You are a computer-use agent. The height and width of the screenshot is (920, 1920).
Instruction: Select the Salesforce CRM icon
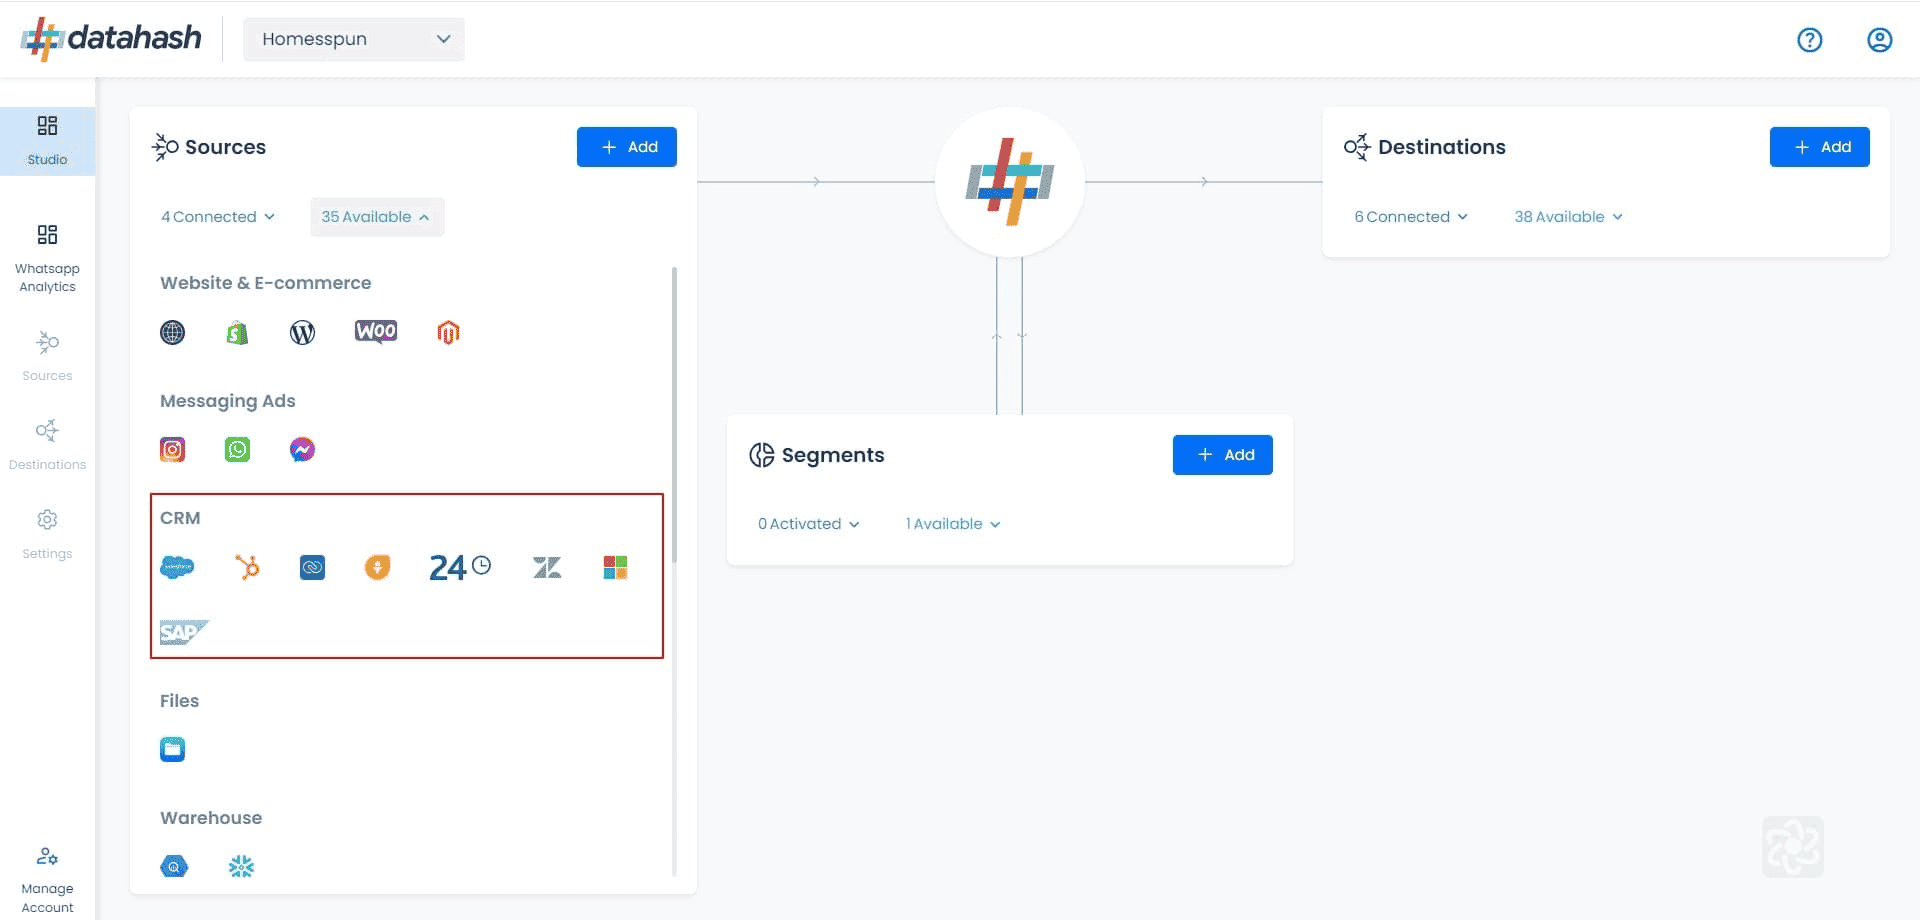click(177, 567)
